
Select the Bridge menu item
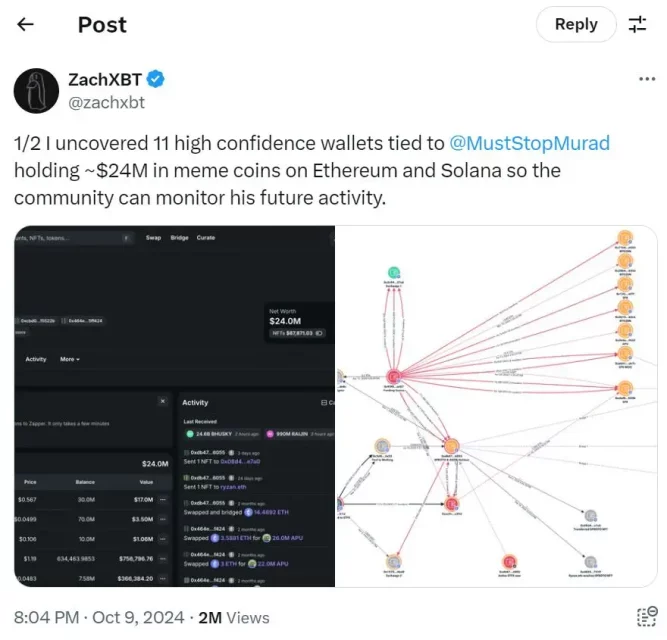[x=180, y=238]
